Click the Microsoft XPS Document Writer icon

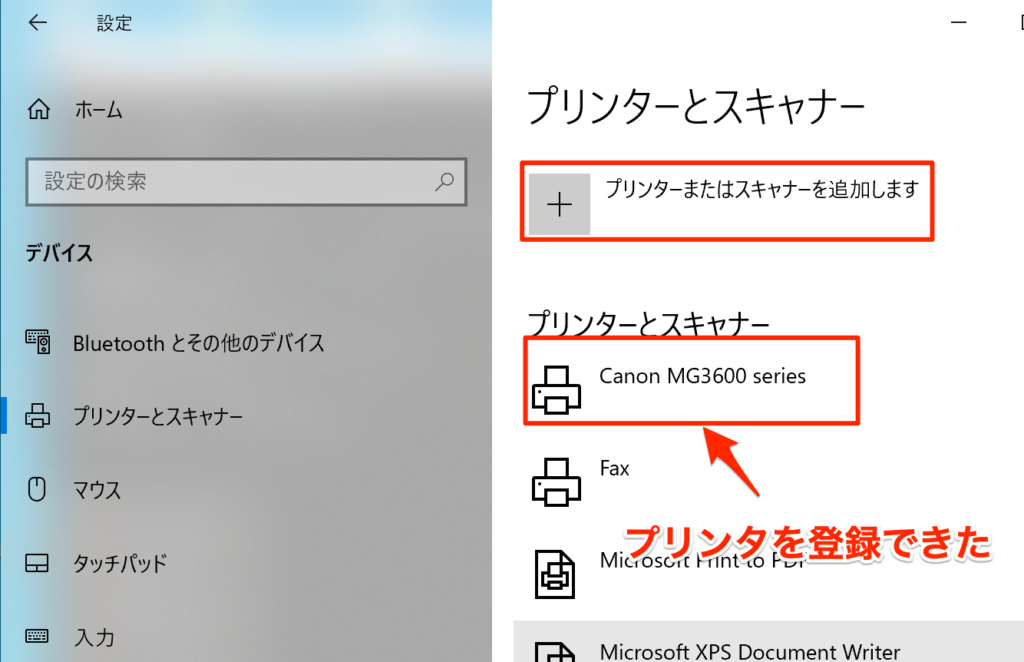(x=554, y=652)
